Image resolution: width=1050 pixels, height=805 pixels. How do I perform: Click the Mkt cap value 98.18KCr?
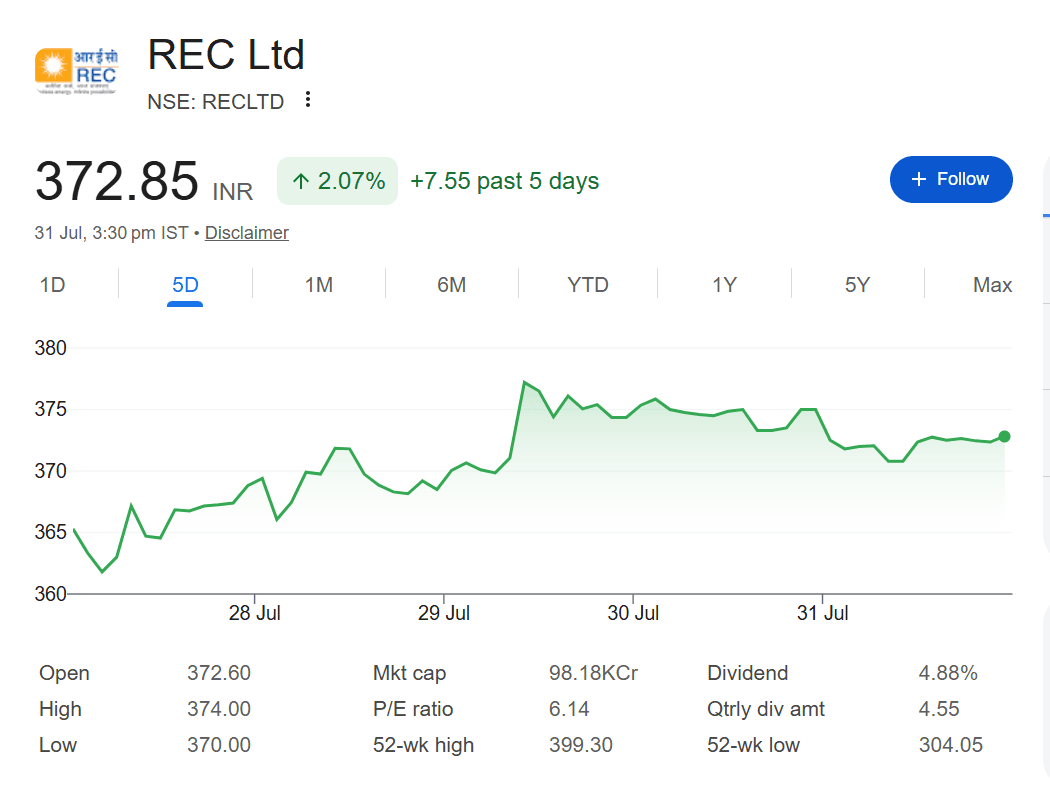click(x=593, y=672)
